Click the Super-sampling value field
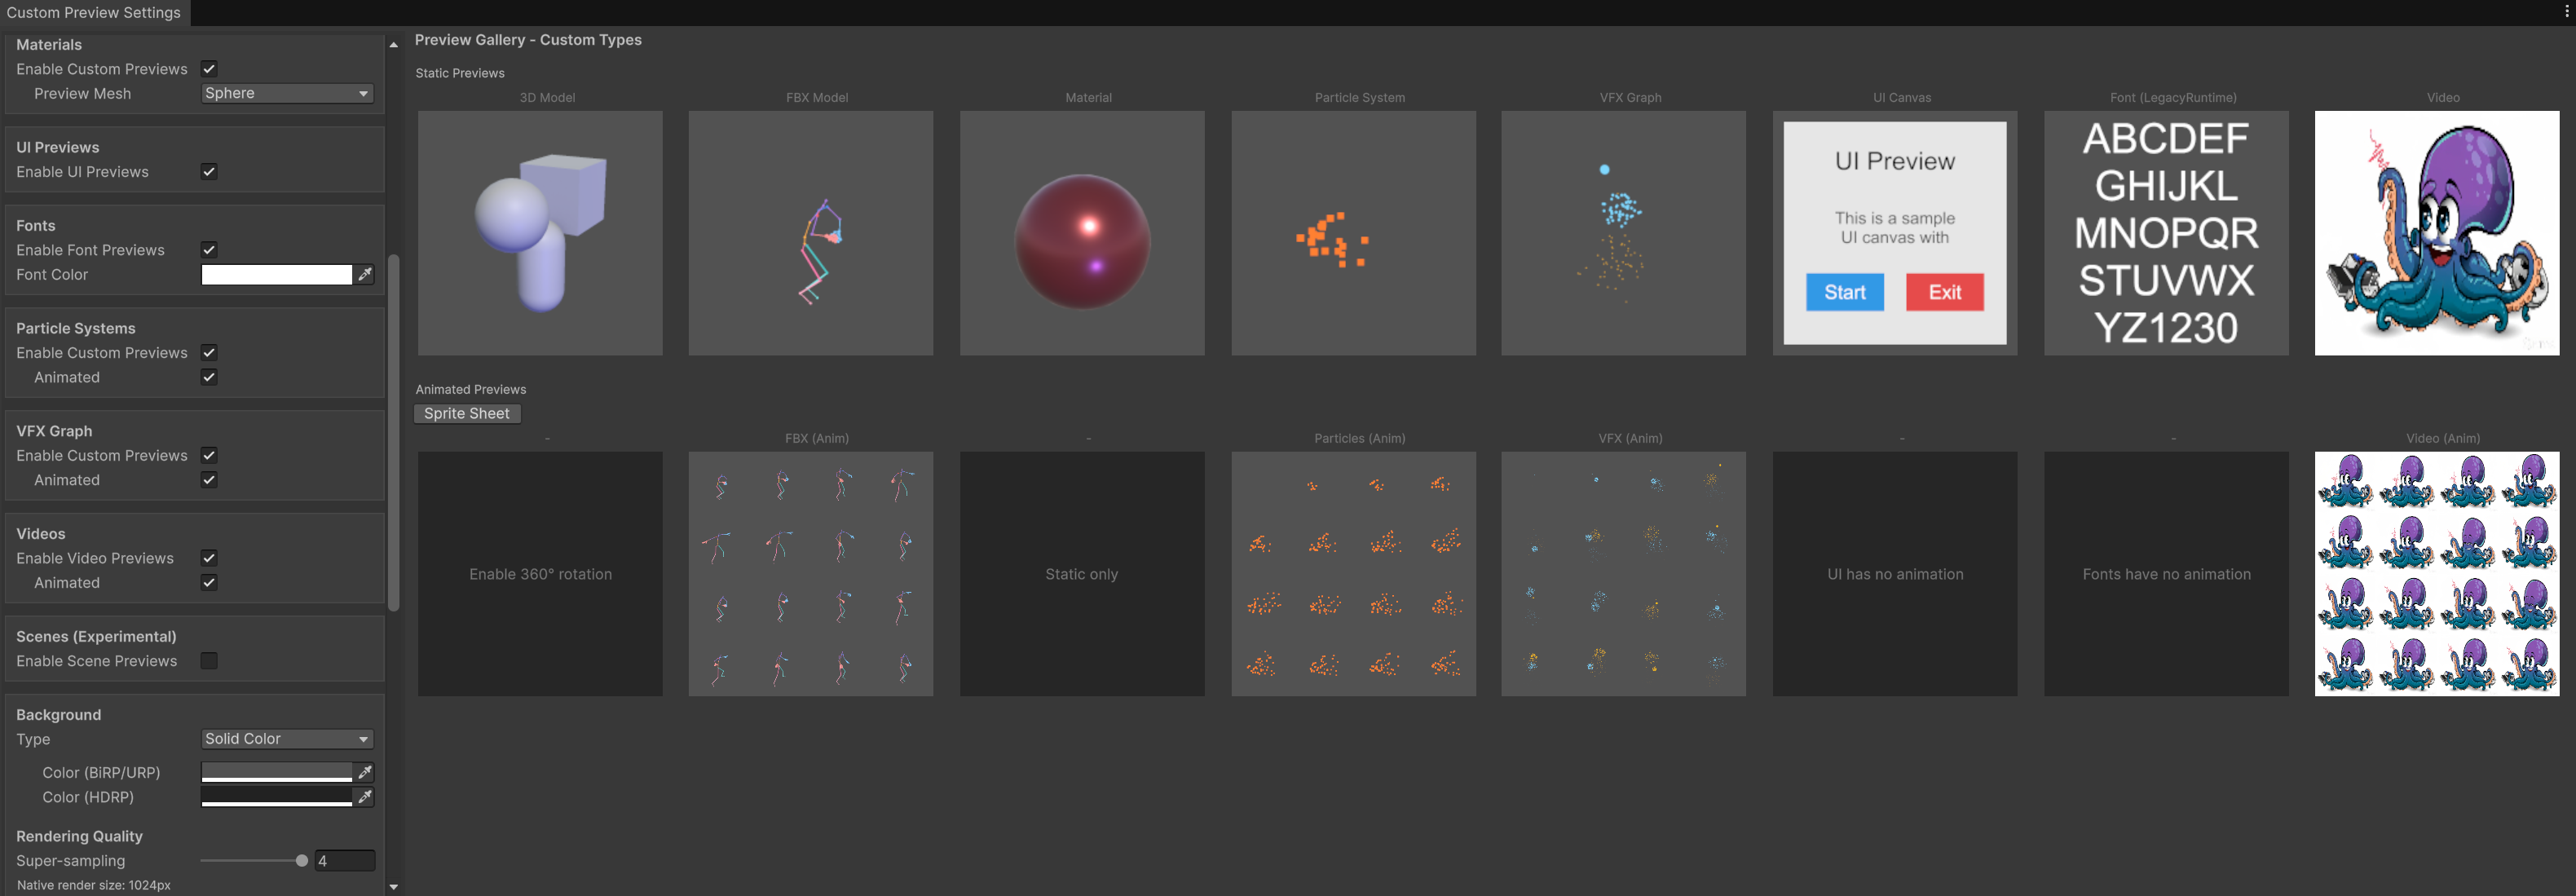2576x896 pixels. coord(345,861)
